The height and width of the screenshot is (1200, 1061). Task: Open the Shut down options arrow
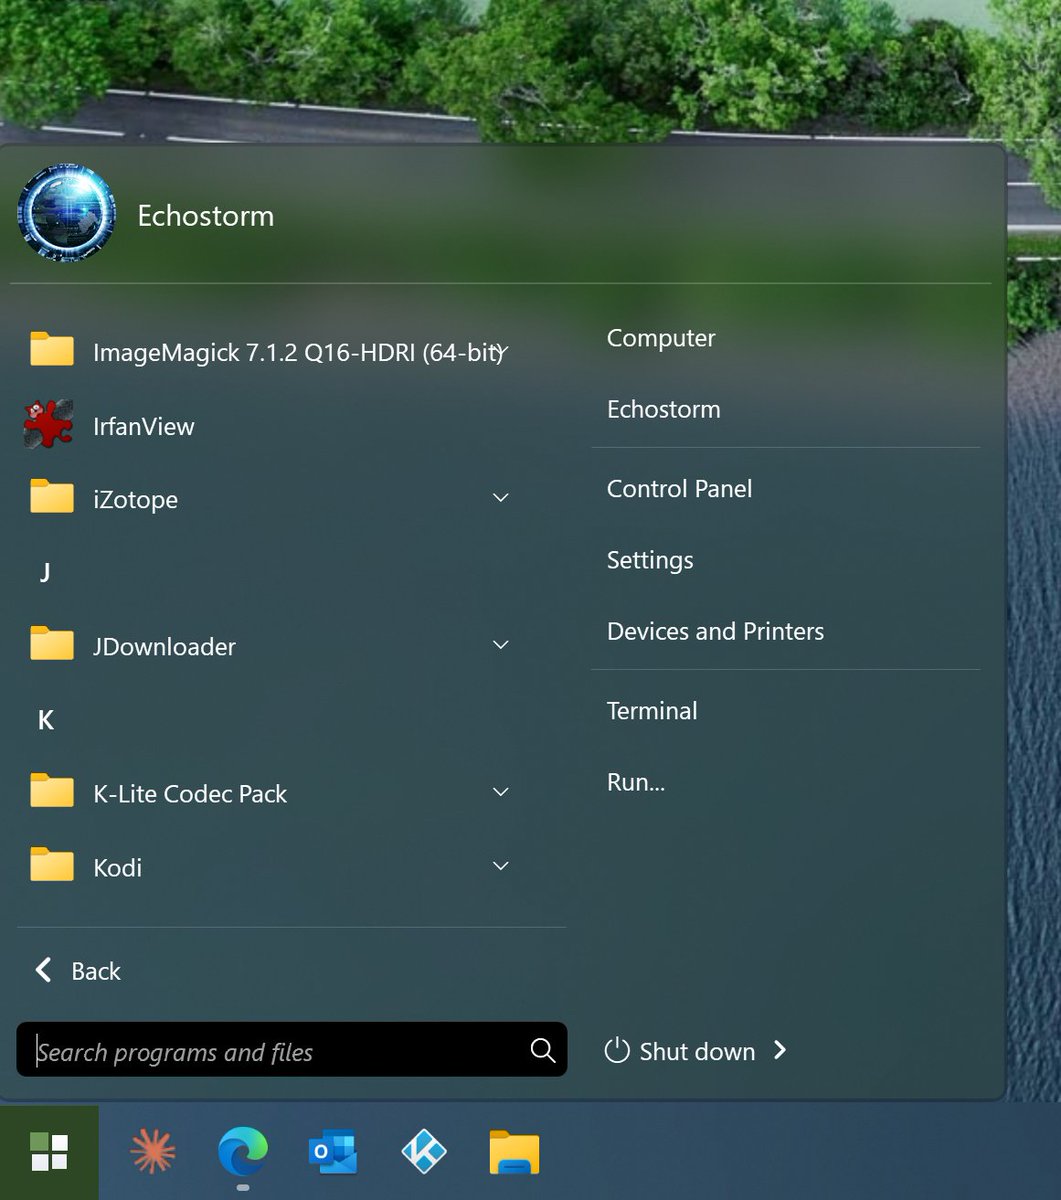(x=780, y=1050)
